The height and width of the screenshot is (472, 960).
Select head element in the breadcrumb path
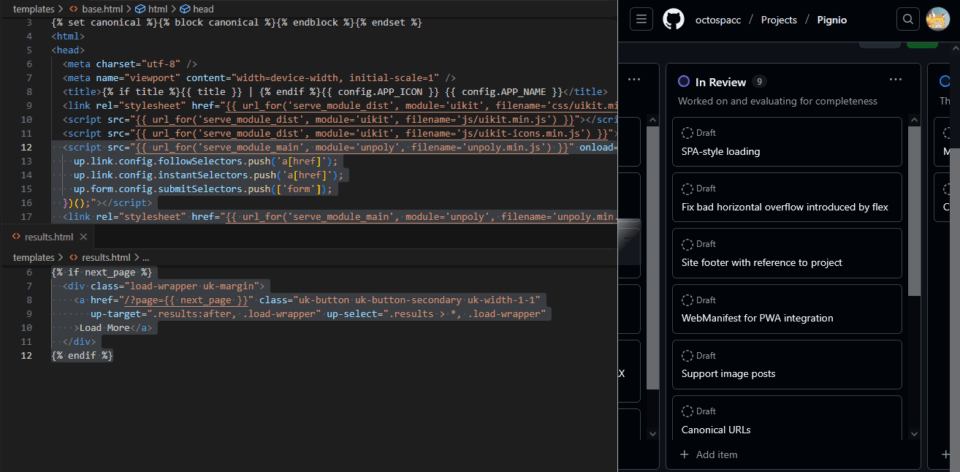tap(203, 9)
